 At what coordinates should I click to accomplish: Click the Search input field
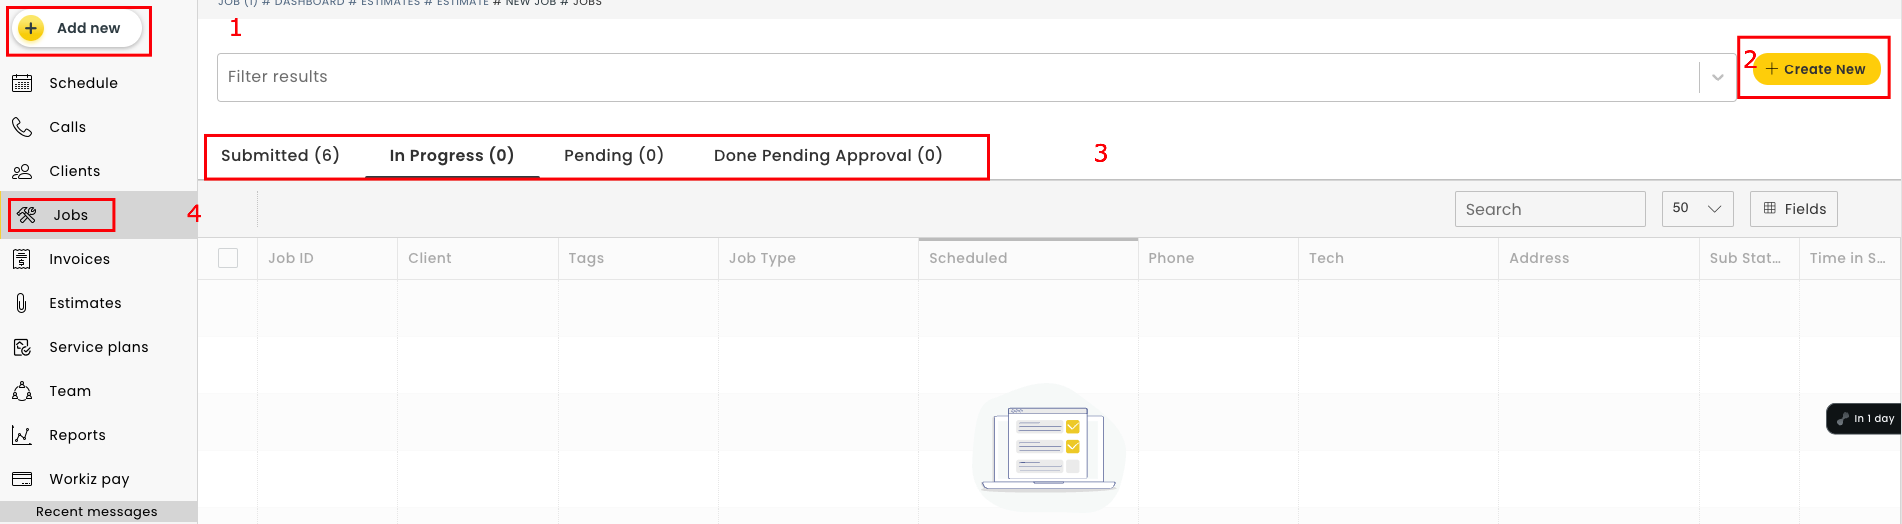[x=1548, y=209]
